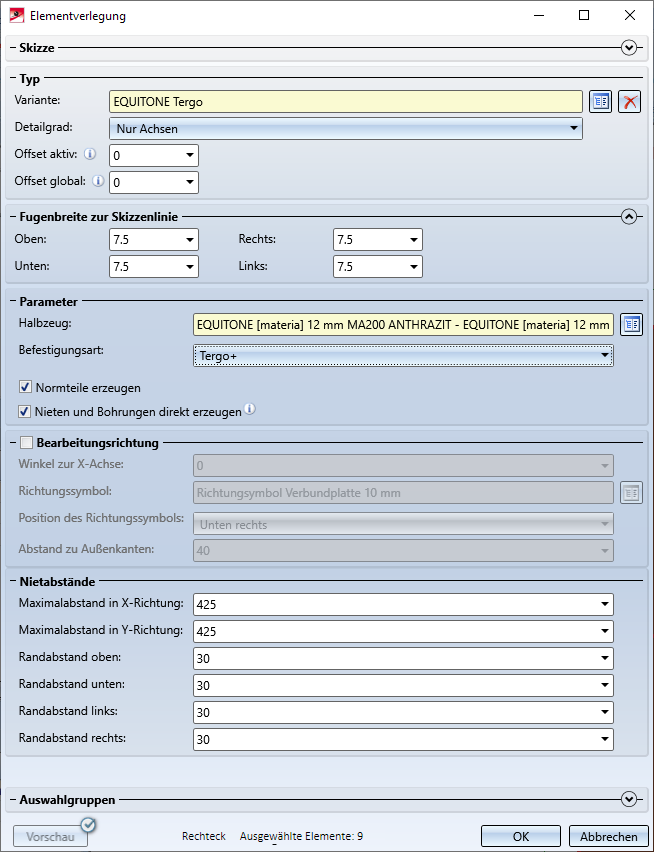Open Offset global dropdown

(x=190, y=183)
